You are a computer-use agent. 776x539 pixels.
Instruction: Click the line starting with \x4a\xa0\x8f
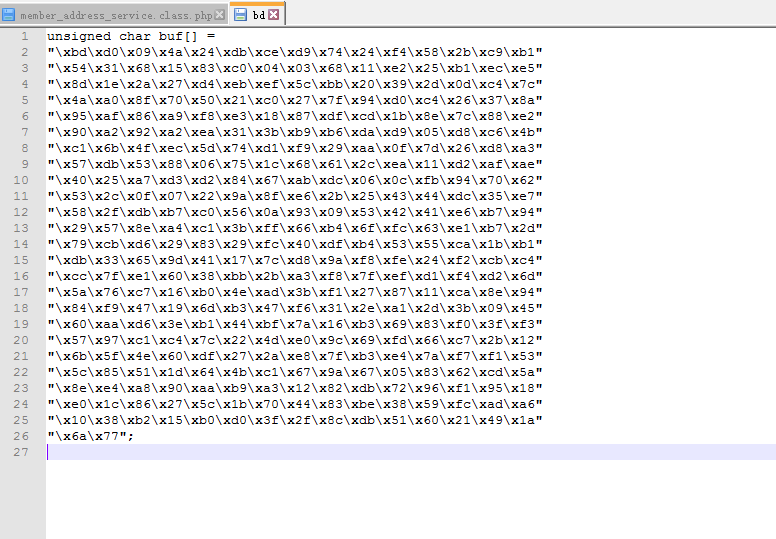295,100
